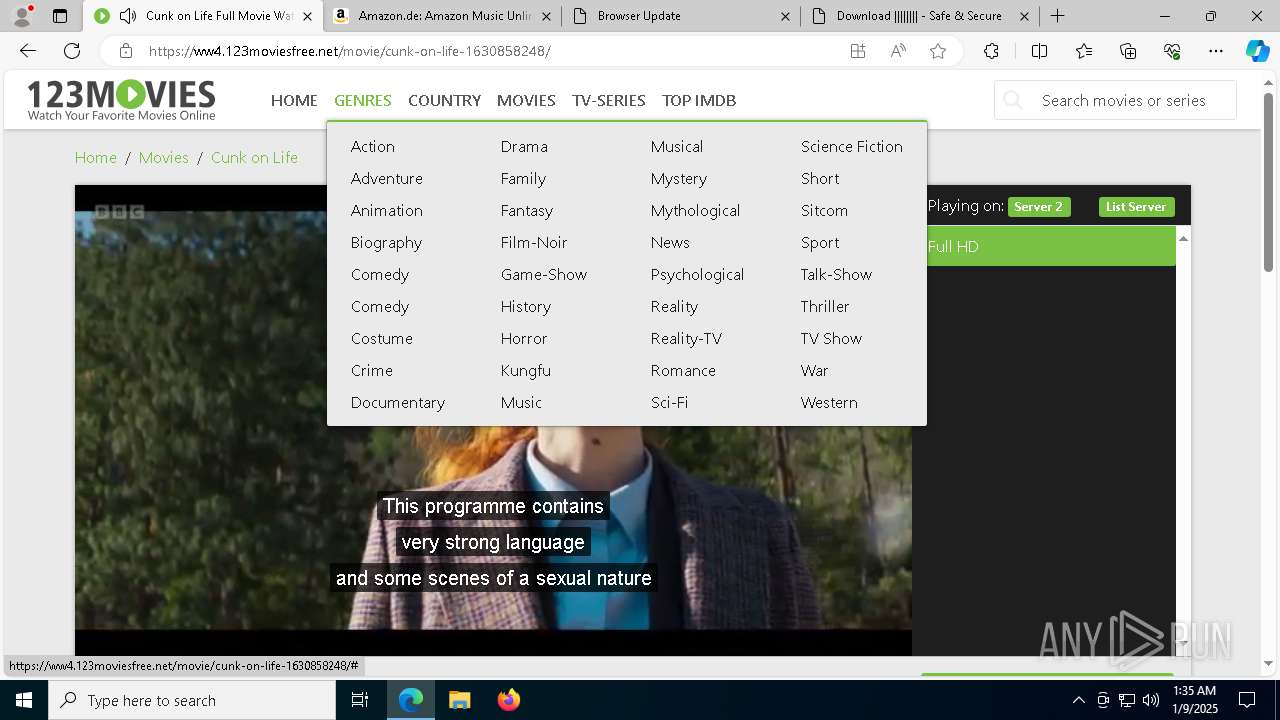This screenshot has height=720, width=1280.
Task: Go to Movies breadcrumb link
Action: tap(164, 157)
